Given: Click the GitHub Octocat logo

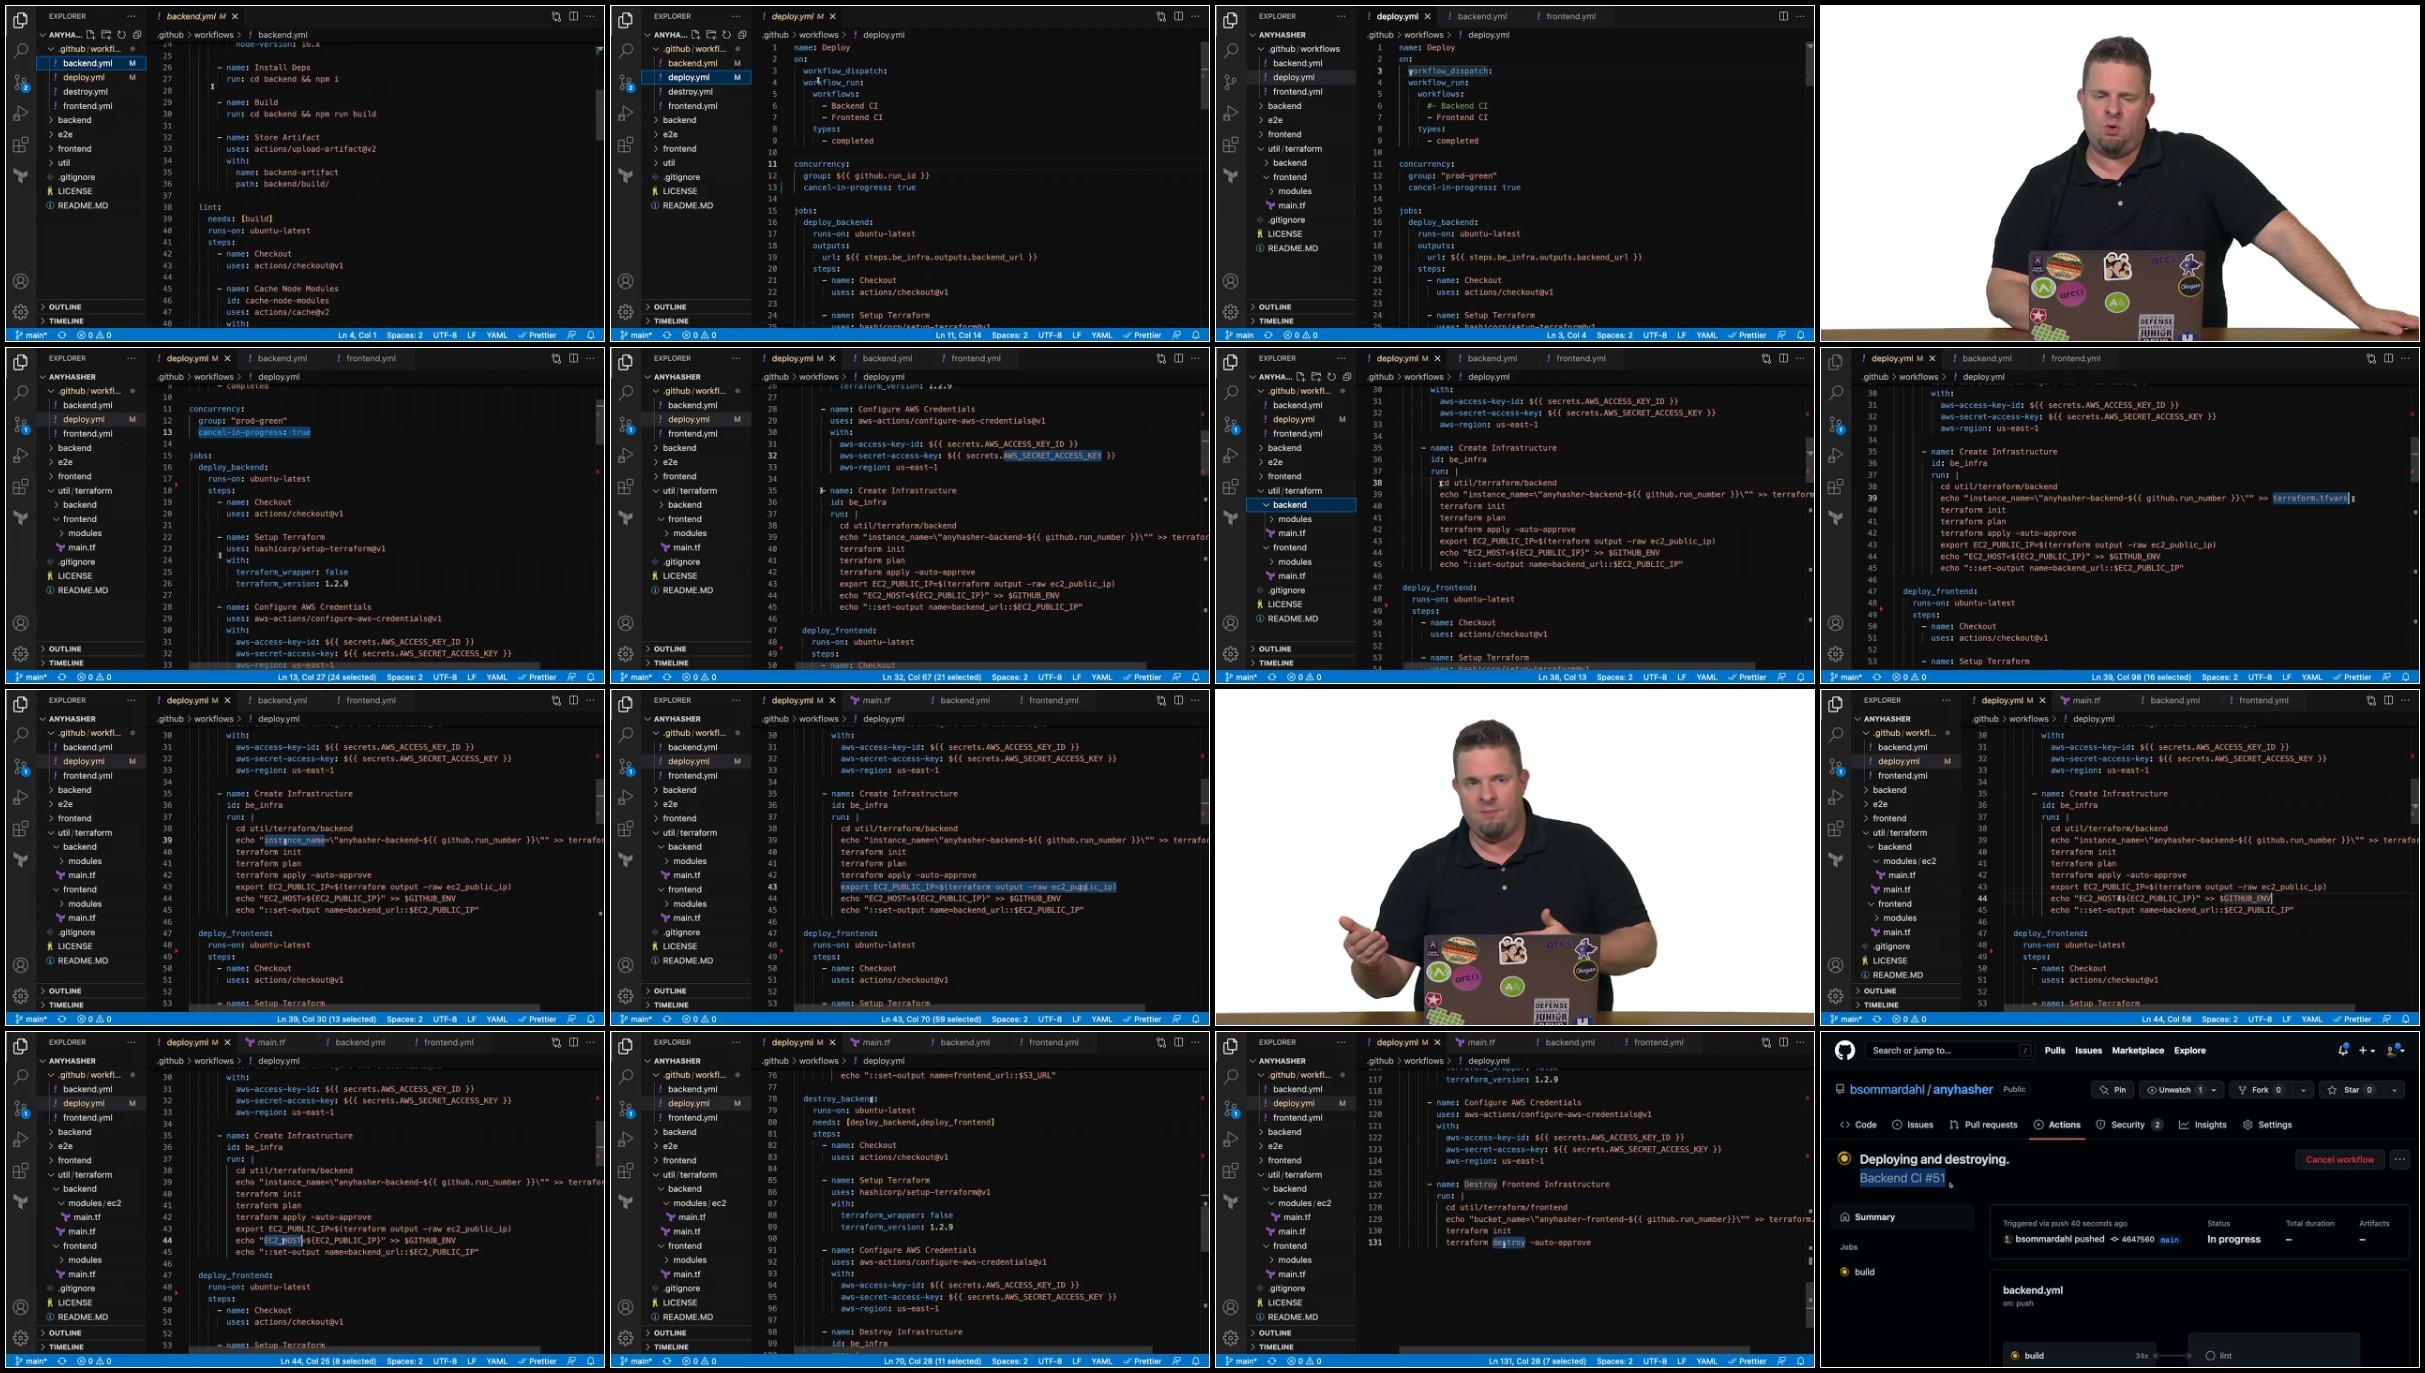Looking at the screenshot, I should tap(1845, 1050).
